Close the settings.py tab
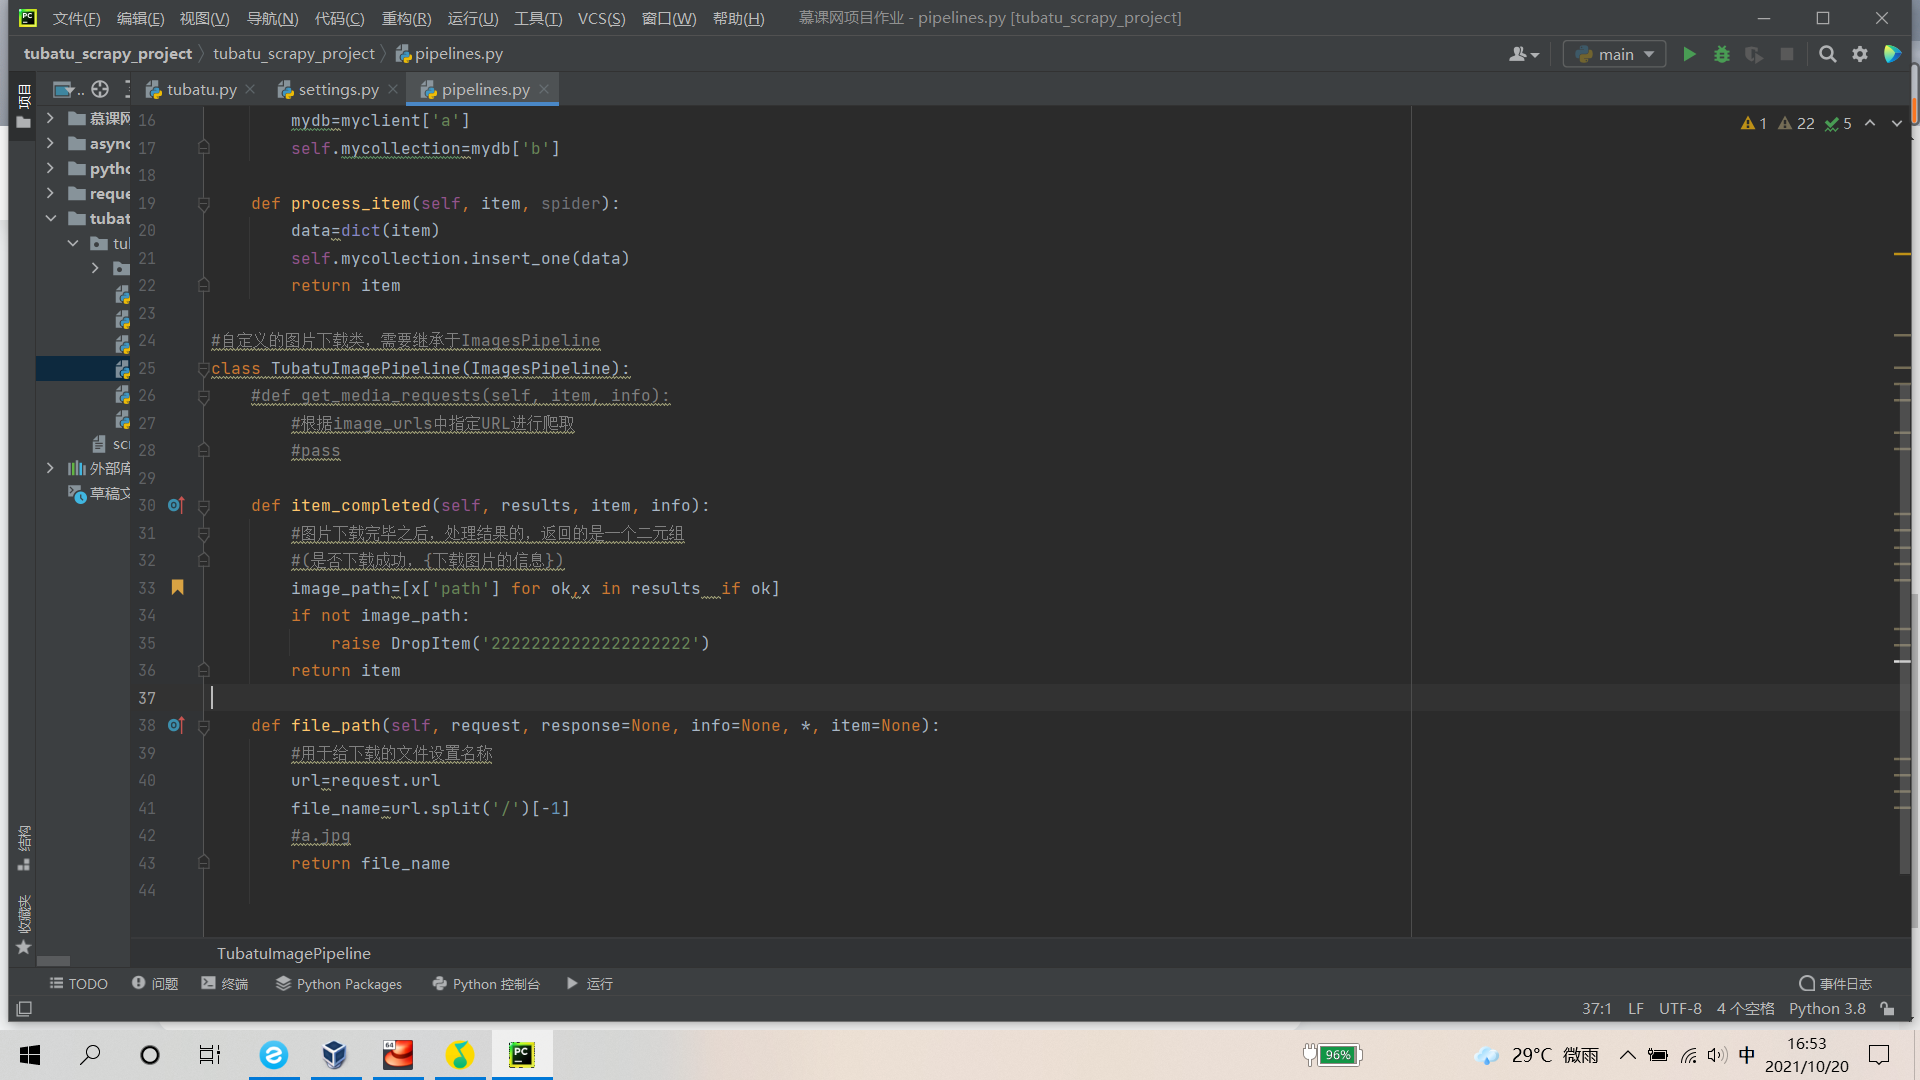 [x=393, y=90]
